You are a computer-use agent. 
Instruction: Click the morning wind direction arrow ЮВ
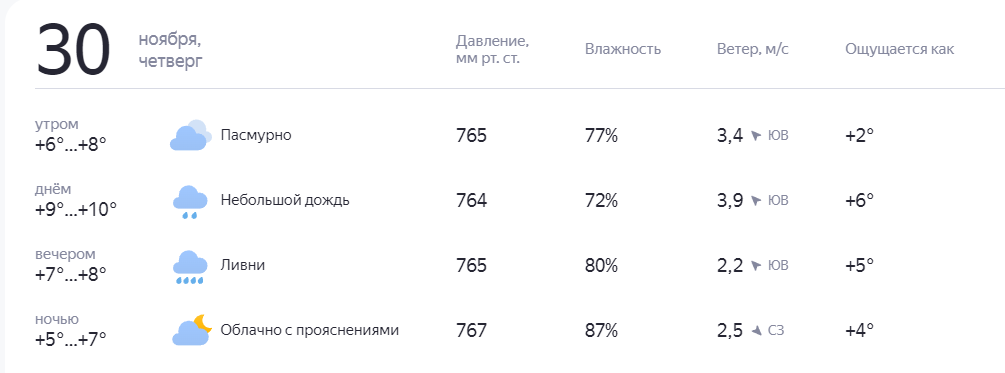coord(756,136)
